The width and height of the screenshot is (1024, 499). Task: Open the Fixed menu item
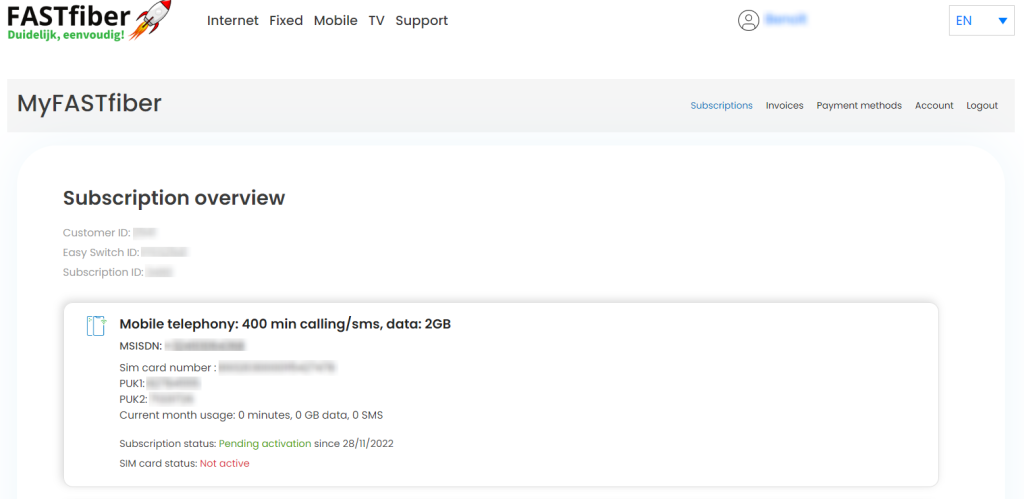click(286, 20)
